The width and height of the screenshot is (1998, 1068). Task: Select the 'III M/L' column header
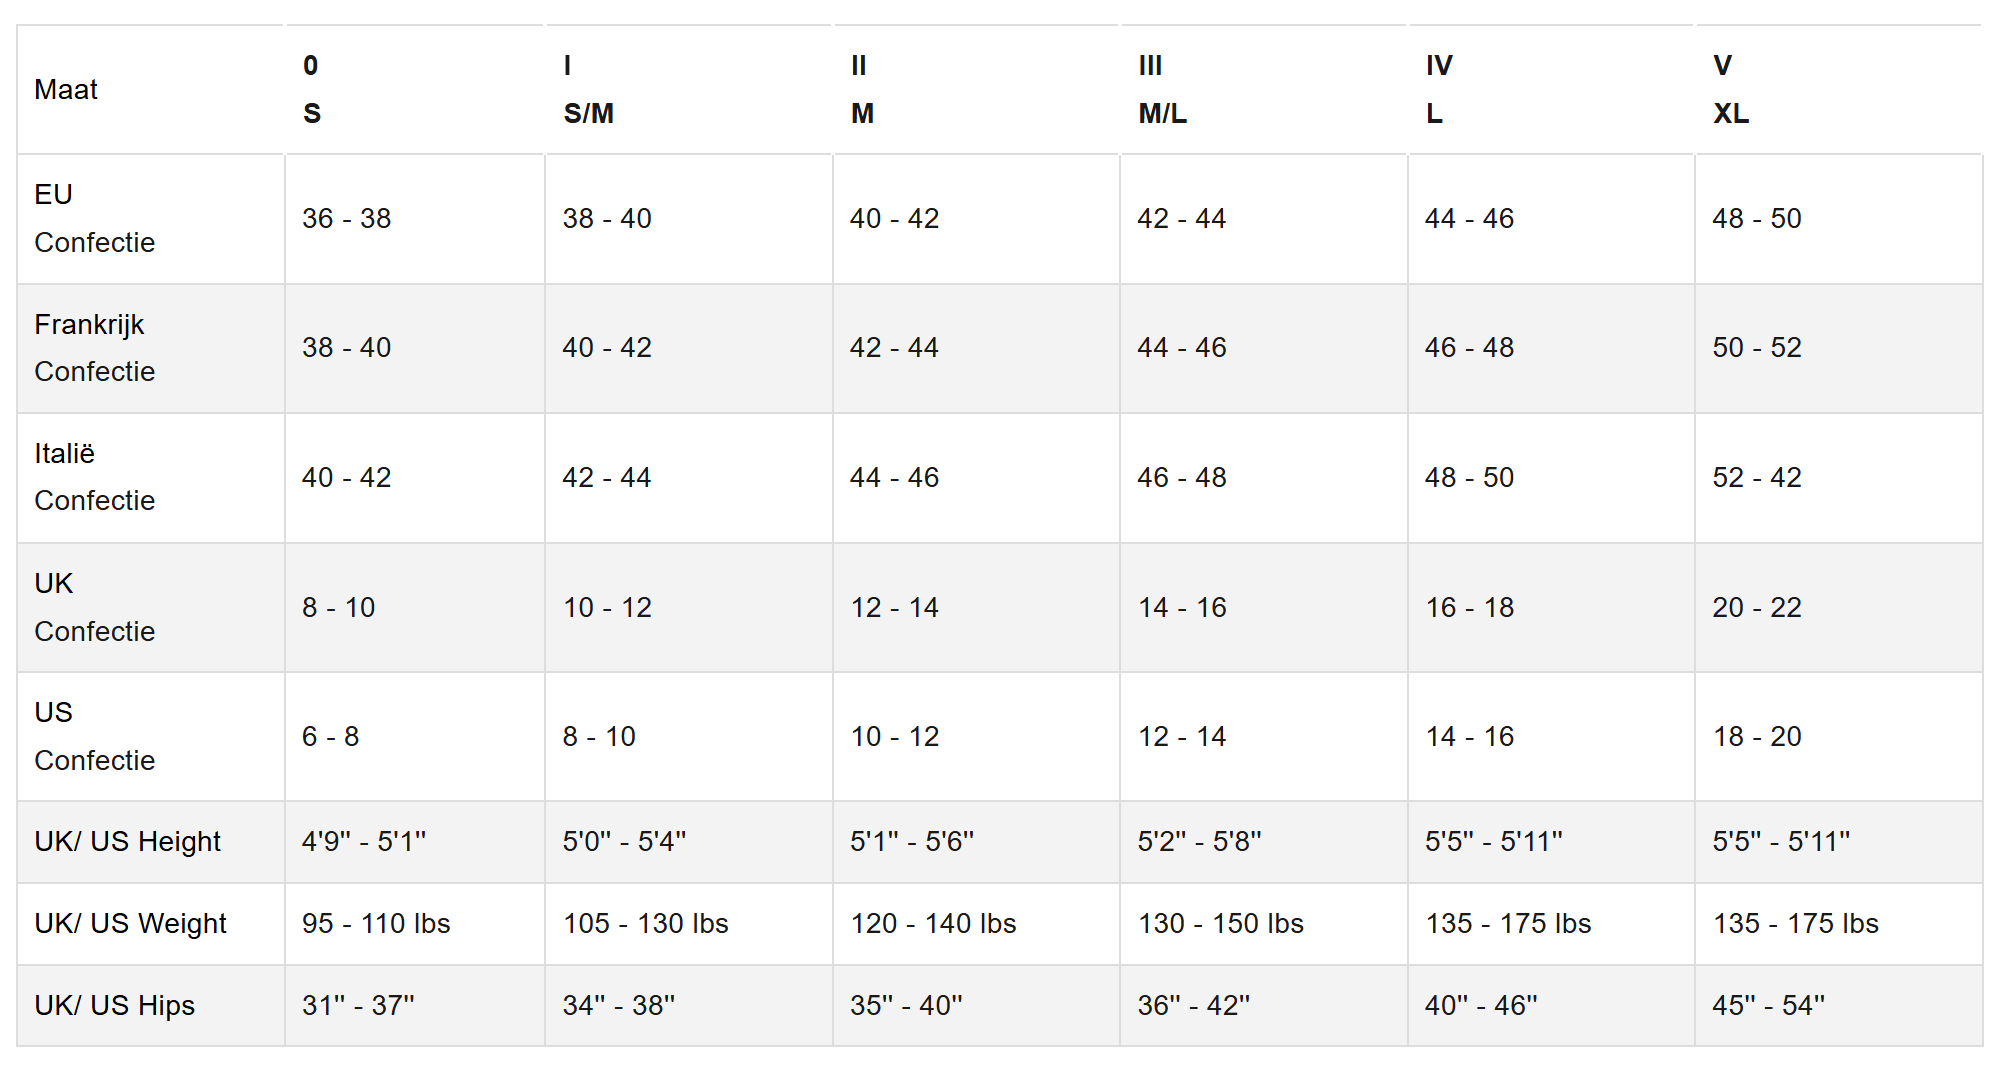(1162, 90)
